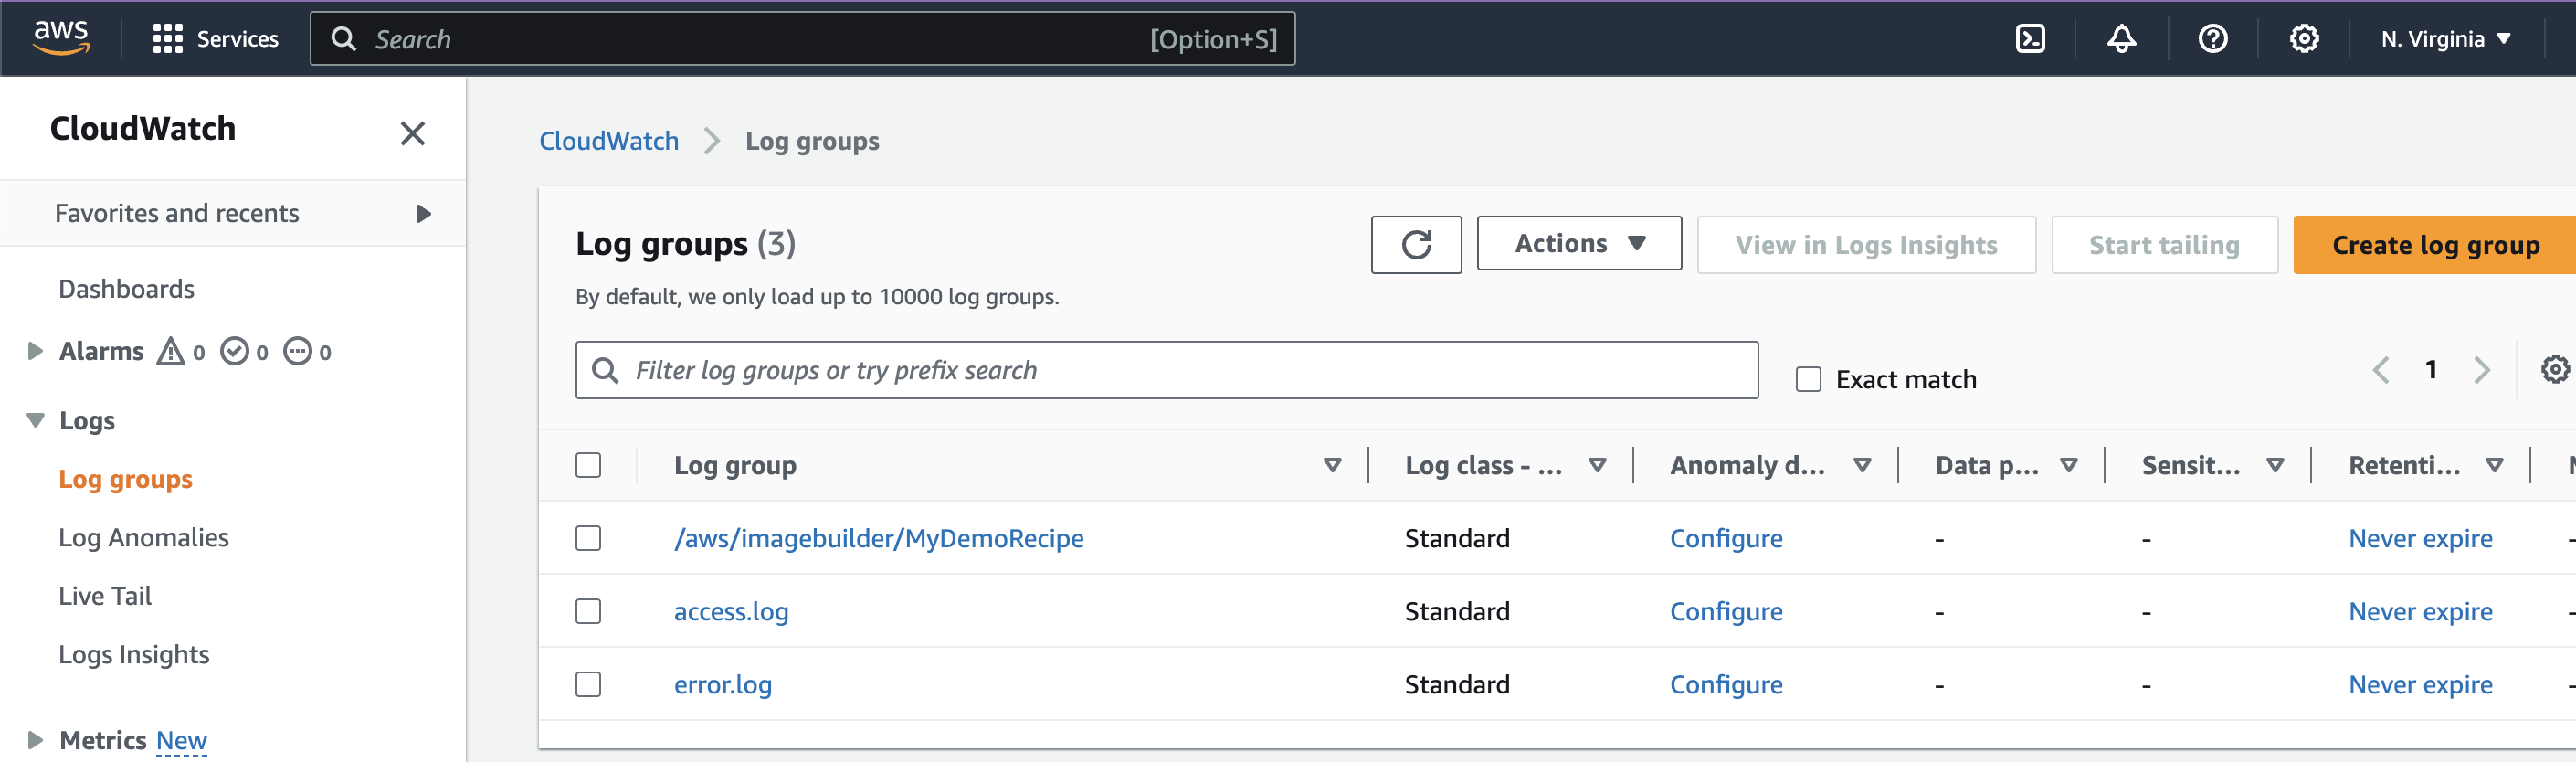Go to Log Anomalies in the sidebar
This screenshot has width=2576, height=762.
(x=143, y=537)
